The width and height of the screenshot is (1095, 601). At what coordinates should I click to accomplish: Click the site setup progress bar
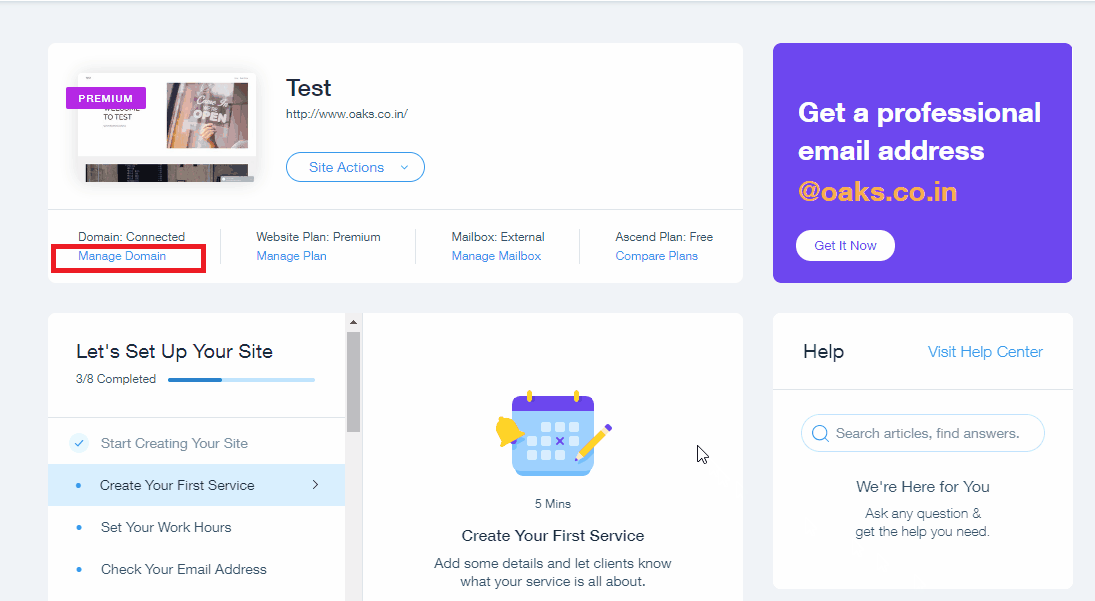241,380
